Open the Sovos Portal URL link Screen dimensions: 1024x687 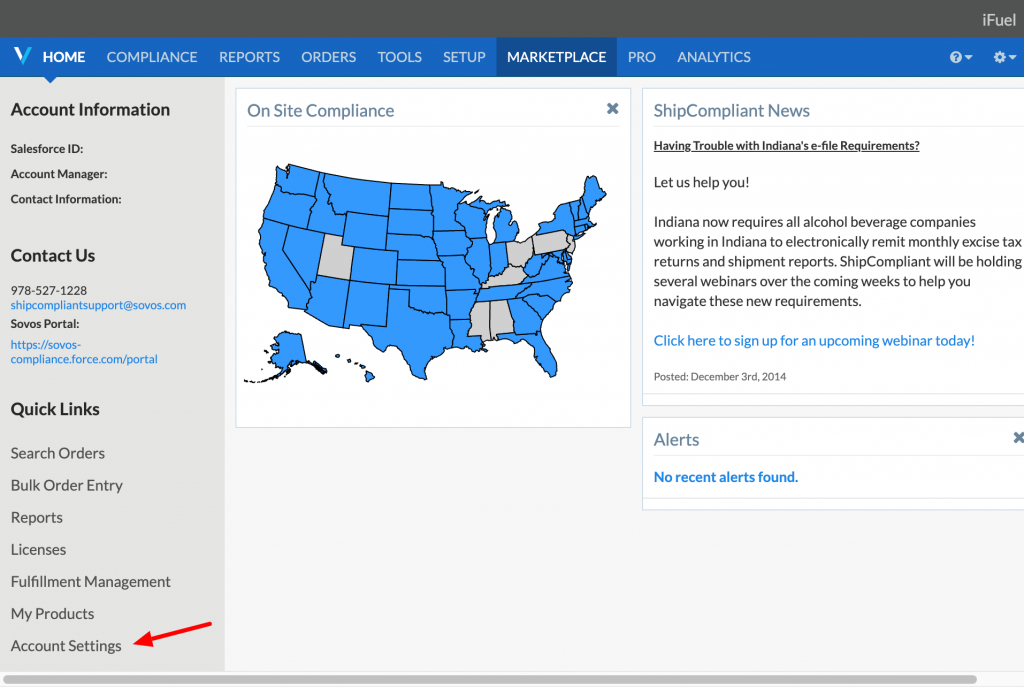[84, 352]
